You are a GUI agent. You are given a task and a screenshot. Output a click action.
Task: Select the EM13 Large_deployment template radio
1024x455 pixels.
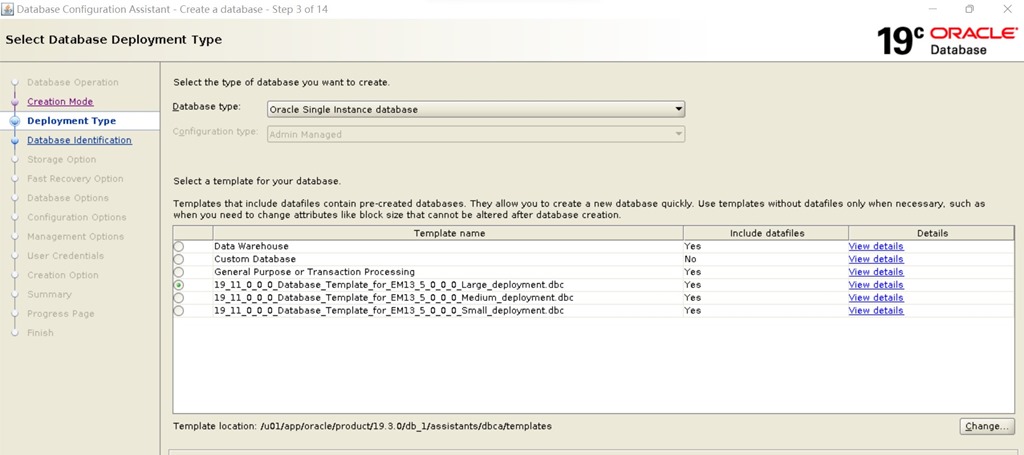tap(178, 285)
